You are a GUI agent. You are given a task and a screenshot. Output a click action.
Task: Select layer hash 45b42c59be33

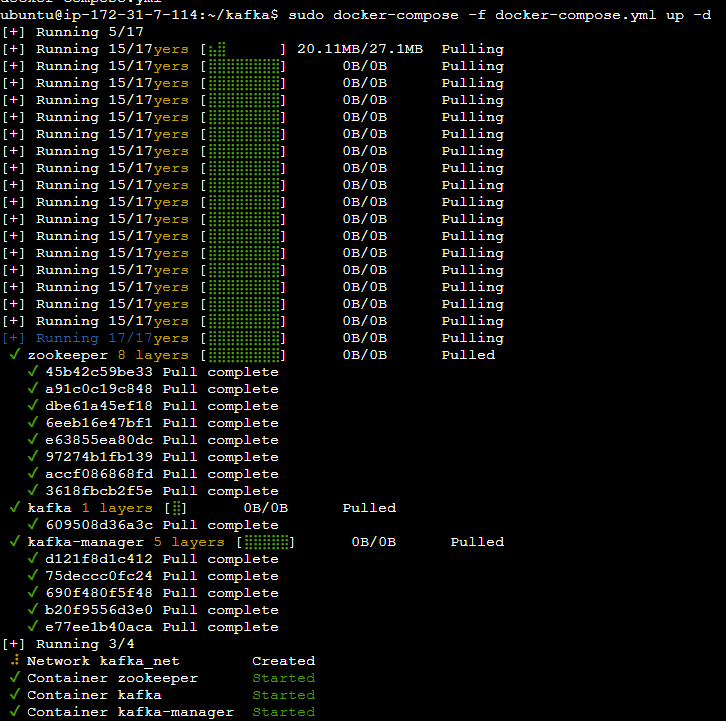pyautogui.click(x=99, y=372)
